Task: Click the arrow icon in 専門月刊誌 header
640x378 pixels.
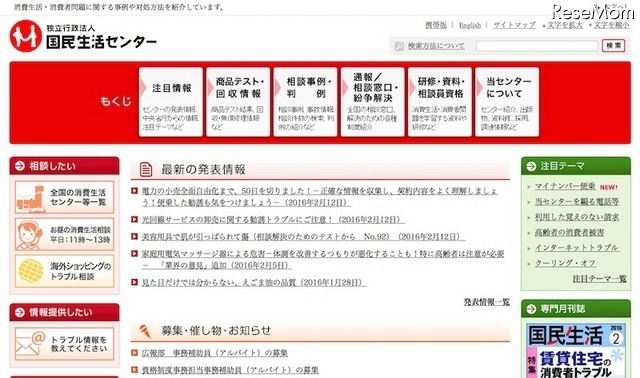Action: (x=531, y=309)
